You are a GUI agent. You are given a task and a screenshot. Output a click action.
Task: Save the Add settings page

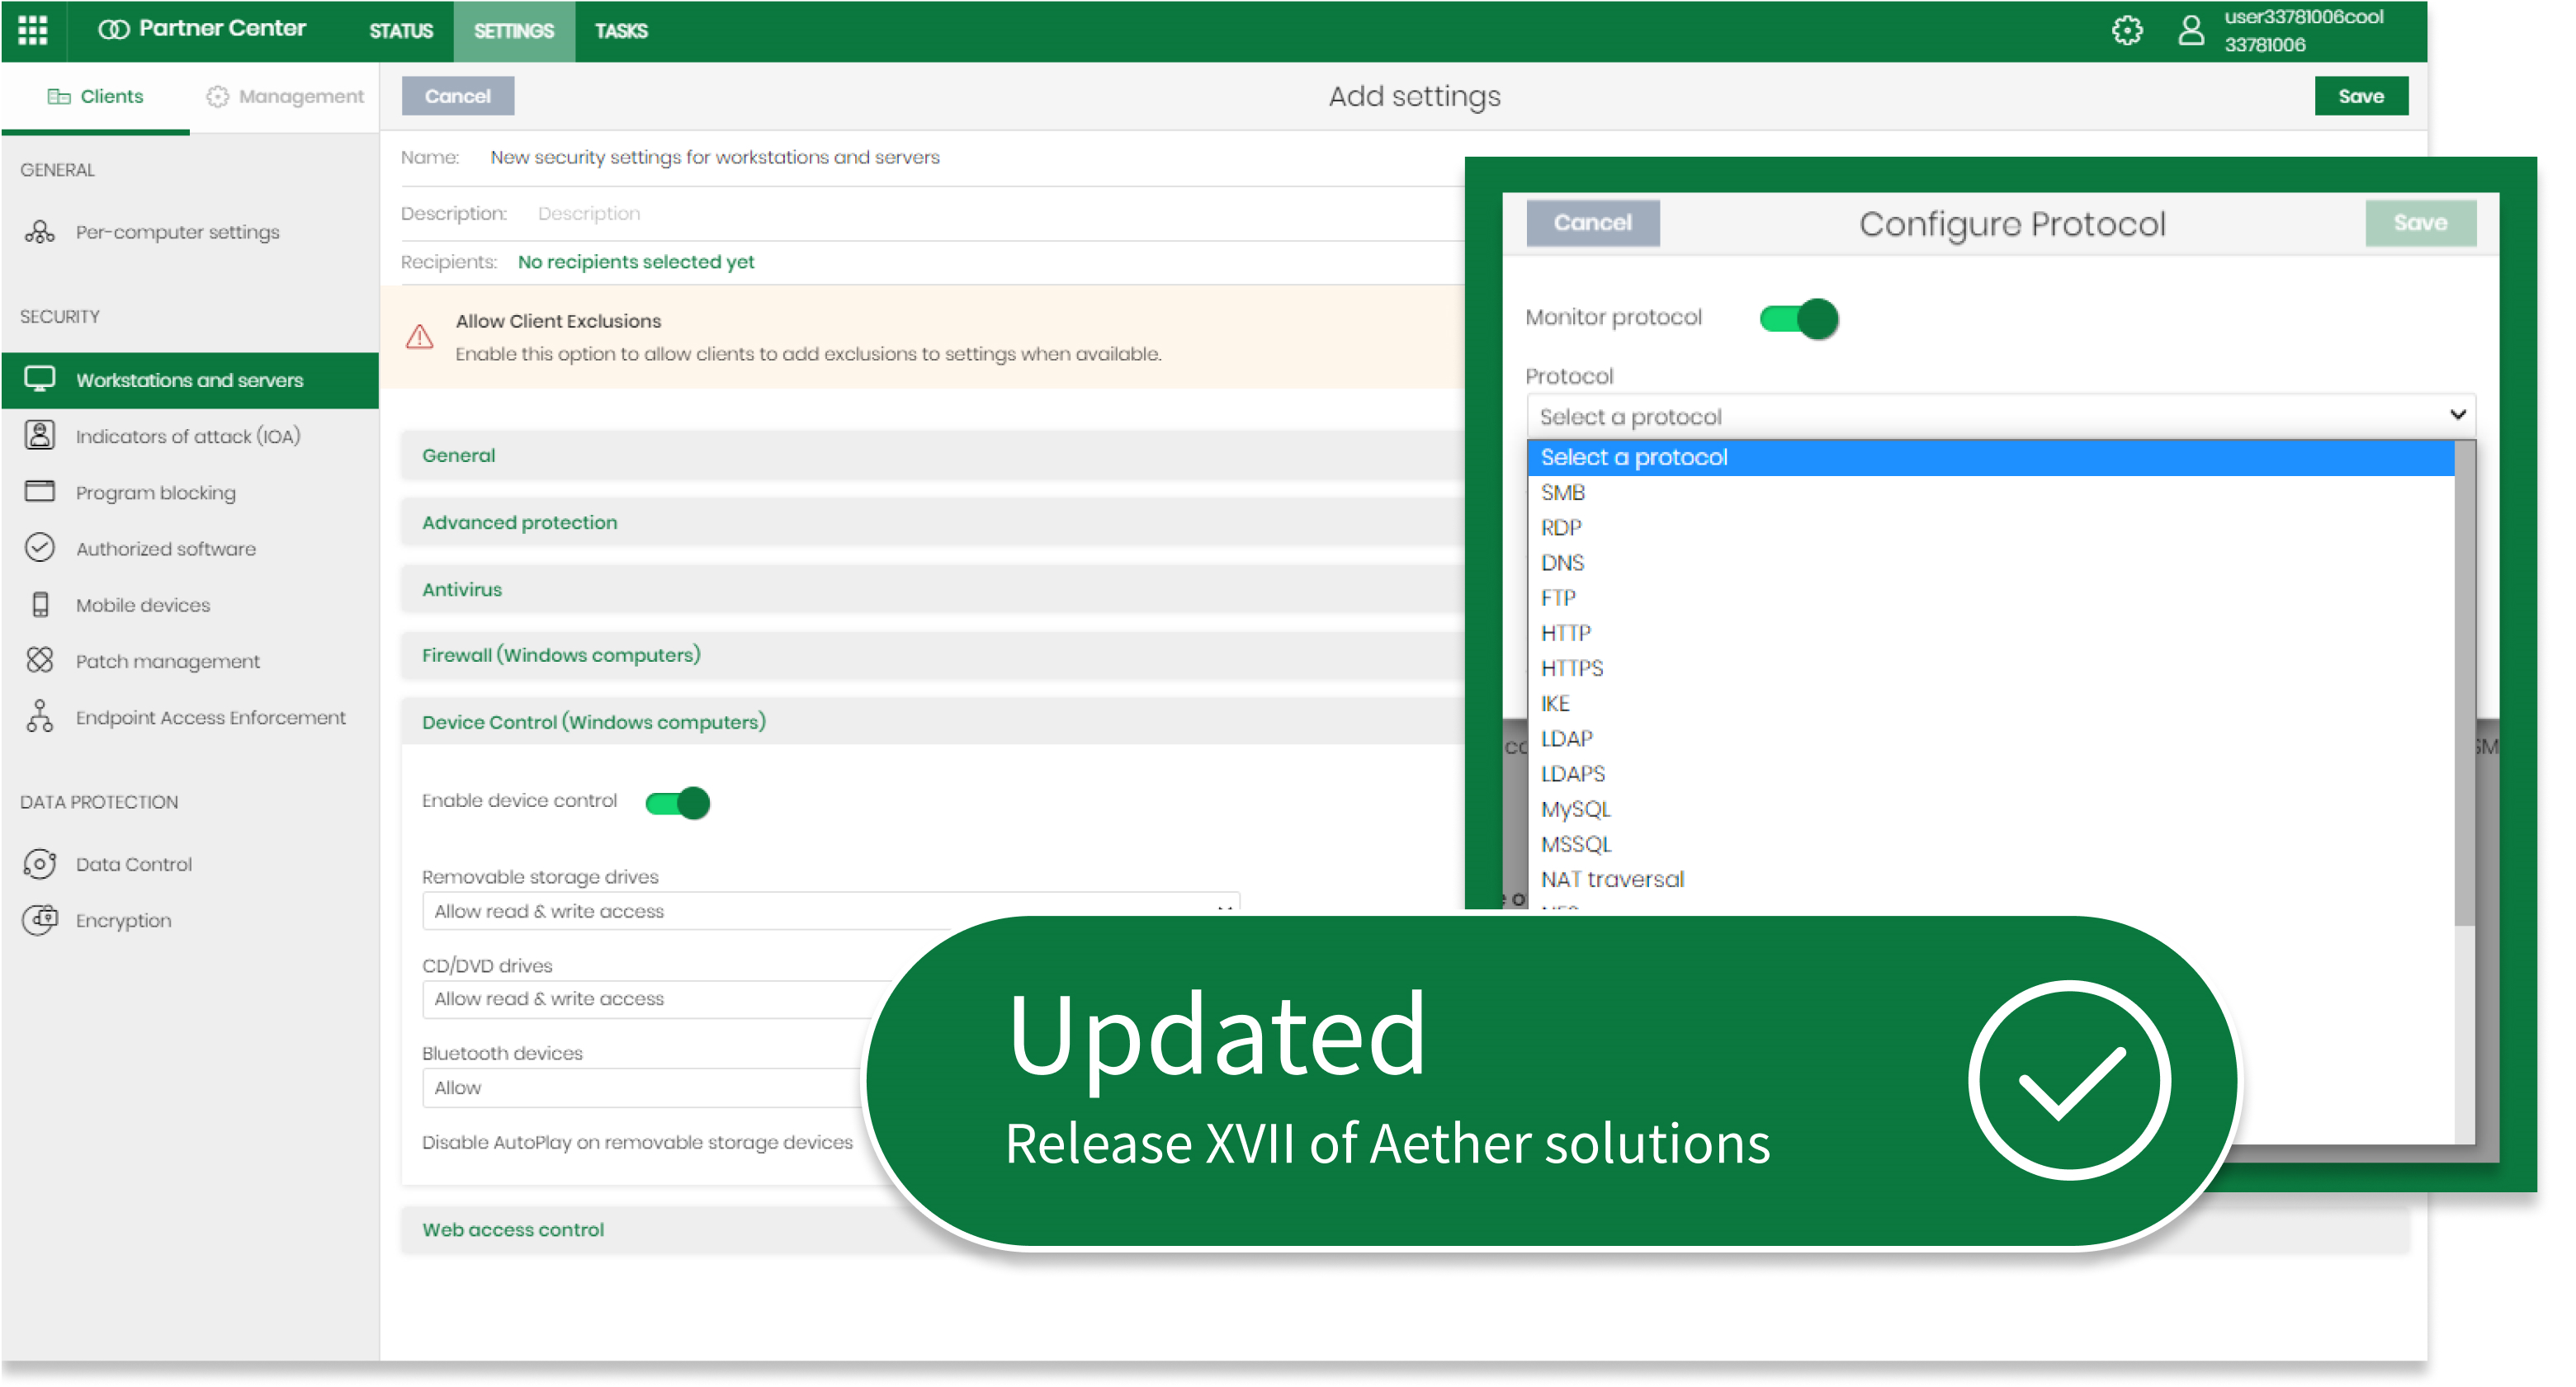(2360, 96)
